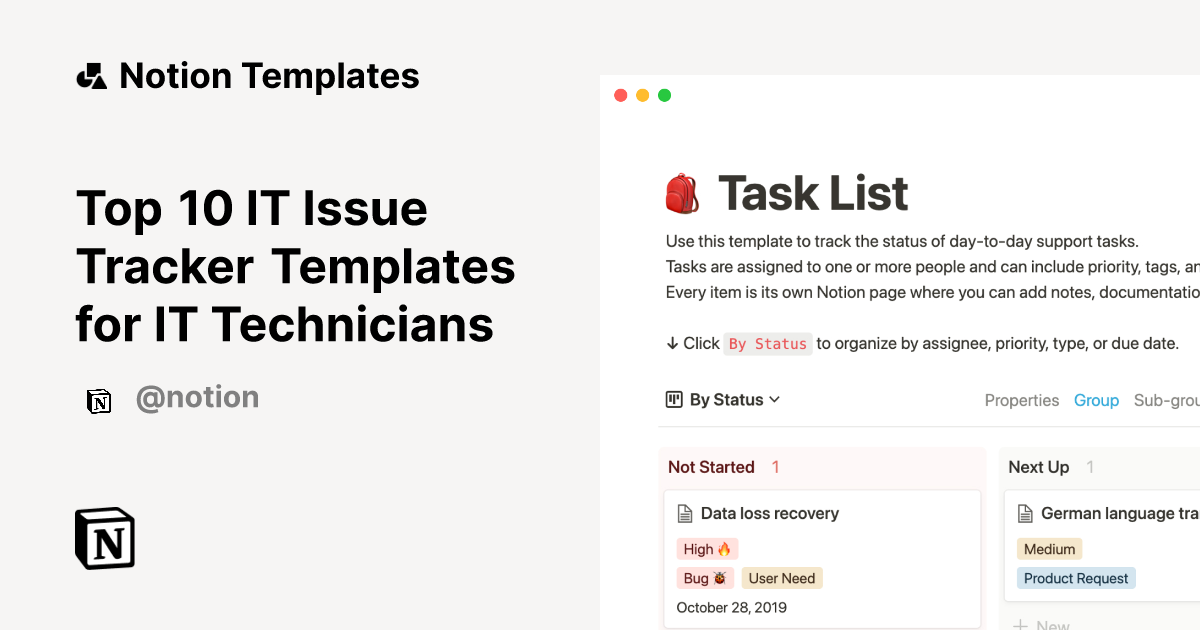Toggle the Bug tag on Data loss recovery

(705, 578)
